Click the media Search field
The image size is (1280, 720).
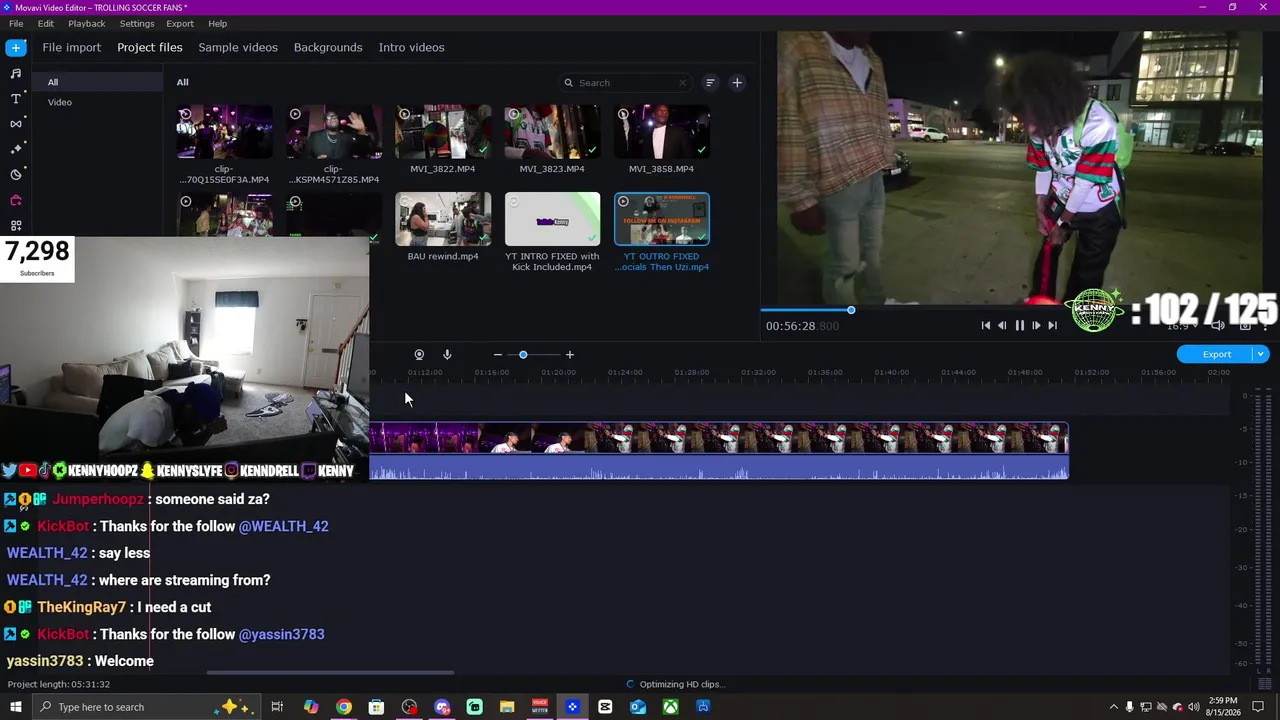(626, 83)
